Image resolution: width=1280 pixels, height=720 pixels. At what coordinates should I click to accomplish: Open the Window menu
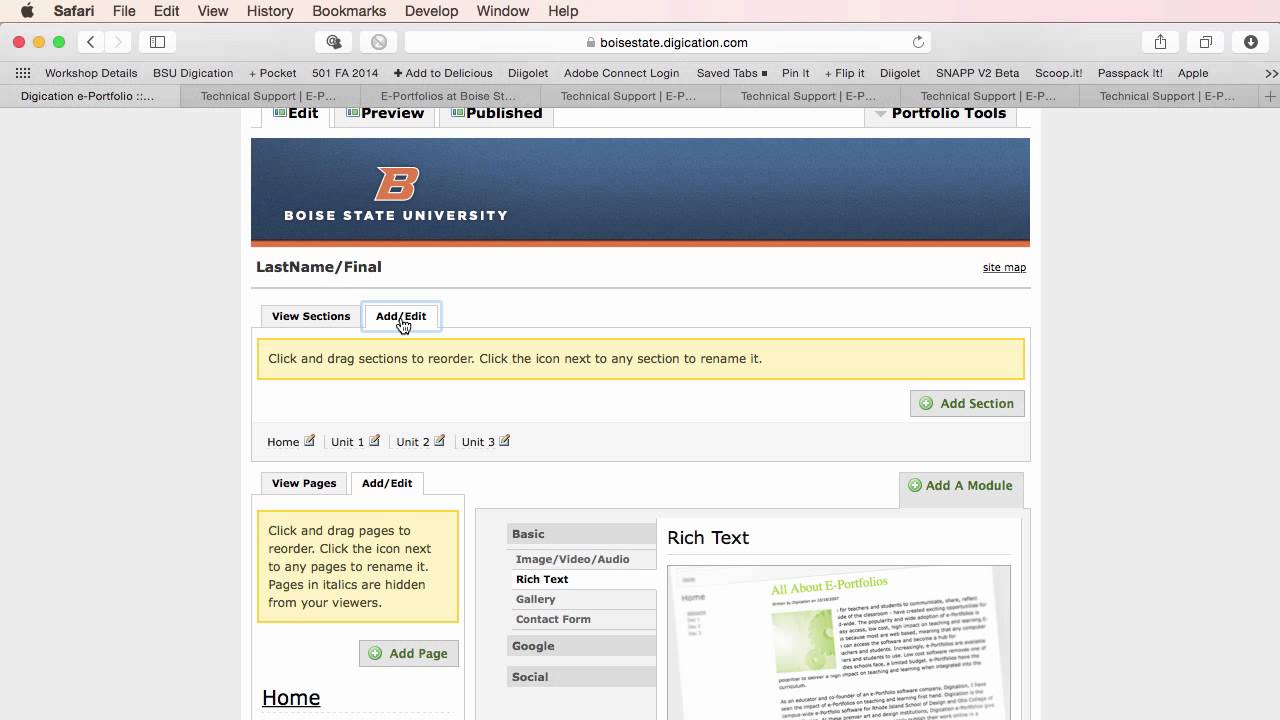point(502,11)
